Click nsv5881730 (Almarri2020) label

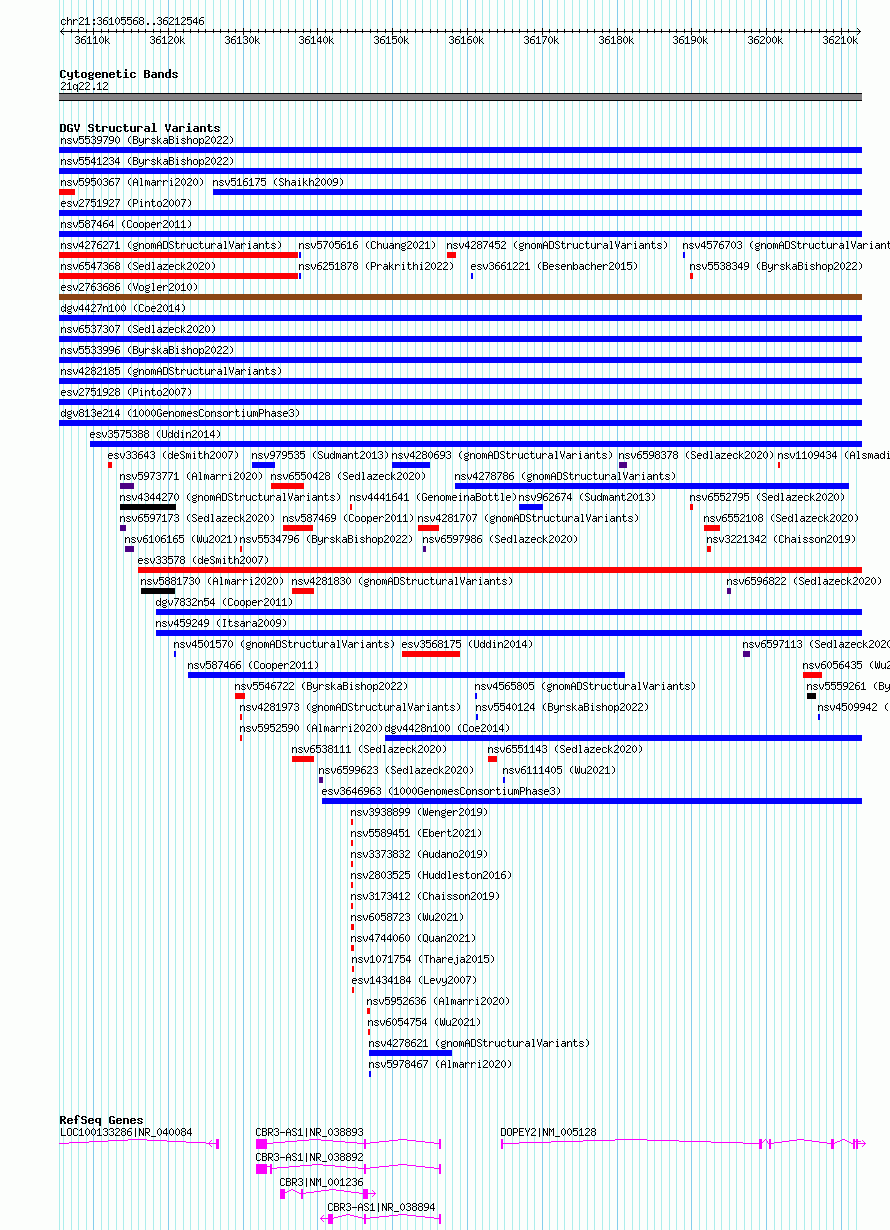[213, 581]
